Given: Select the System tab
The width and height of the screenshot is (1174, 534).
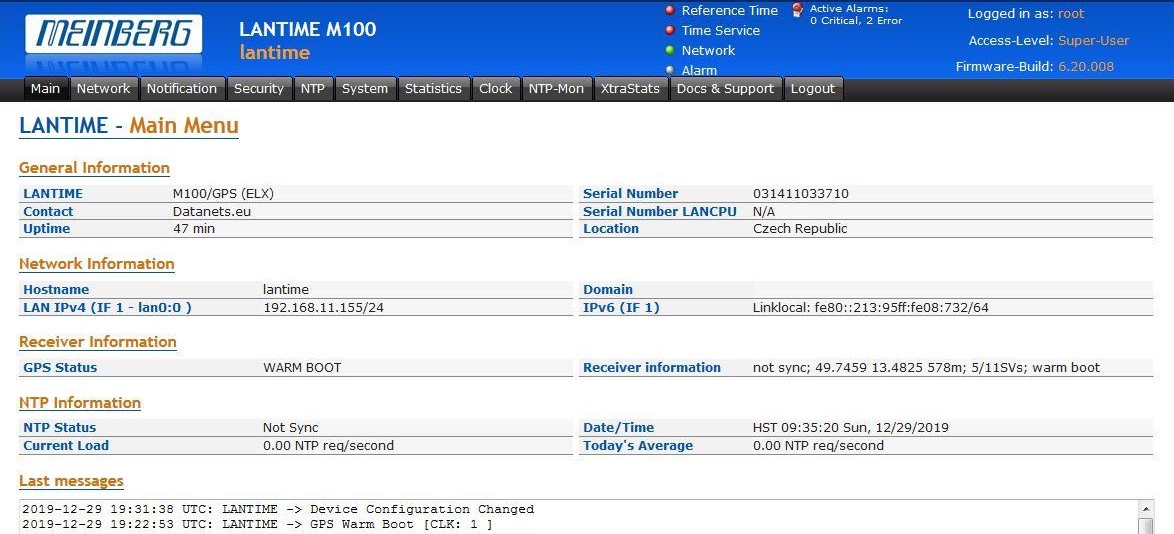Looking at the screenshot, I should coord(365,88).
